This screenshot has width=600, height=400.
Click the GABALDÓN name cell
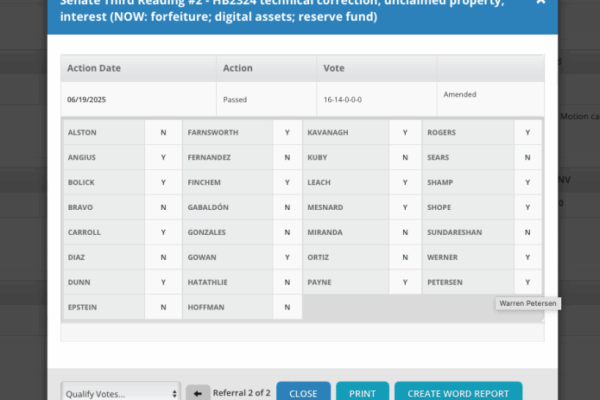(x=228, y=207)
